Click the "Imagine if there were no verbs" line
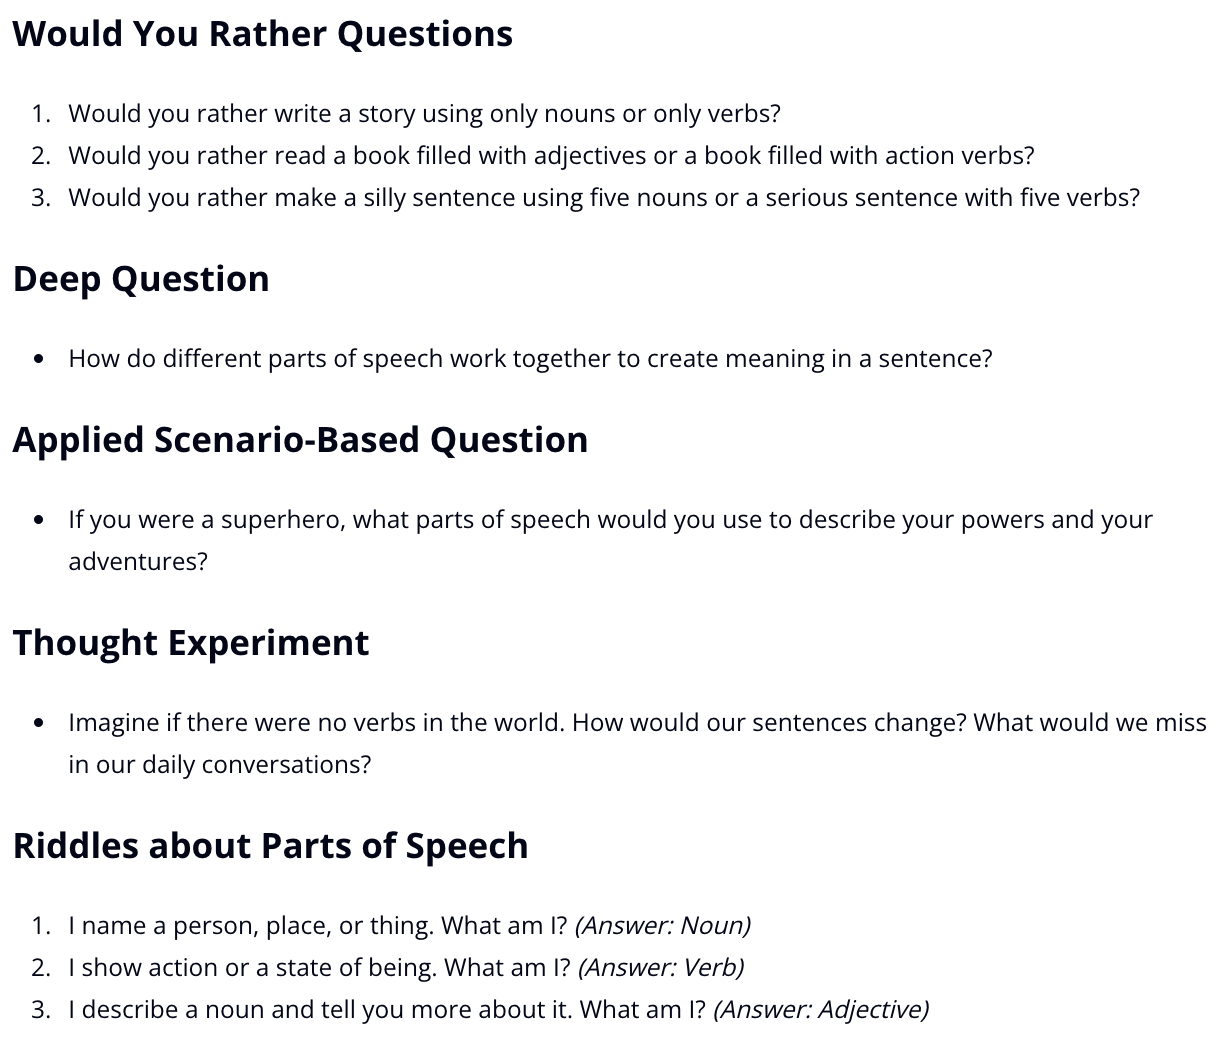The width and height of the screenshot is (1224, 1054). 637,723
